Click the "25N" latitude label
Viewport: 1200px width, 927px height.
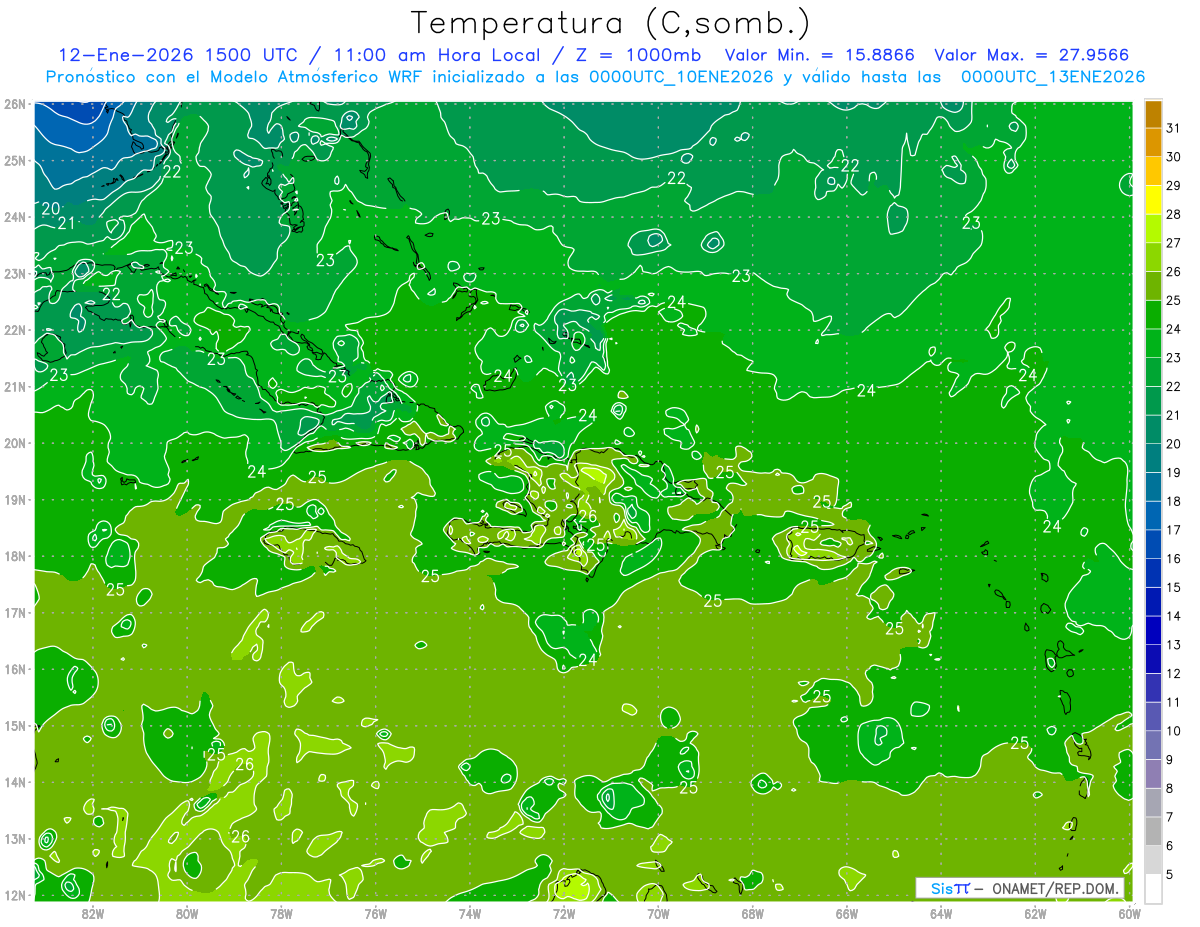tap(14, 161)
